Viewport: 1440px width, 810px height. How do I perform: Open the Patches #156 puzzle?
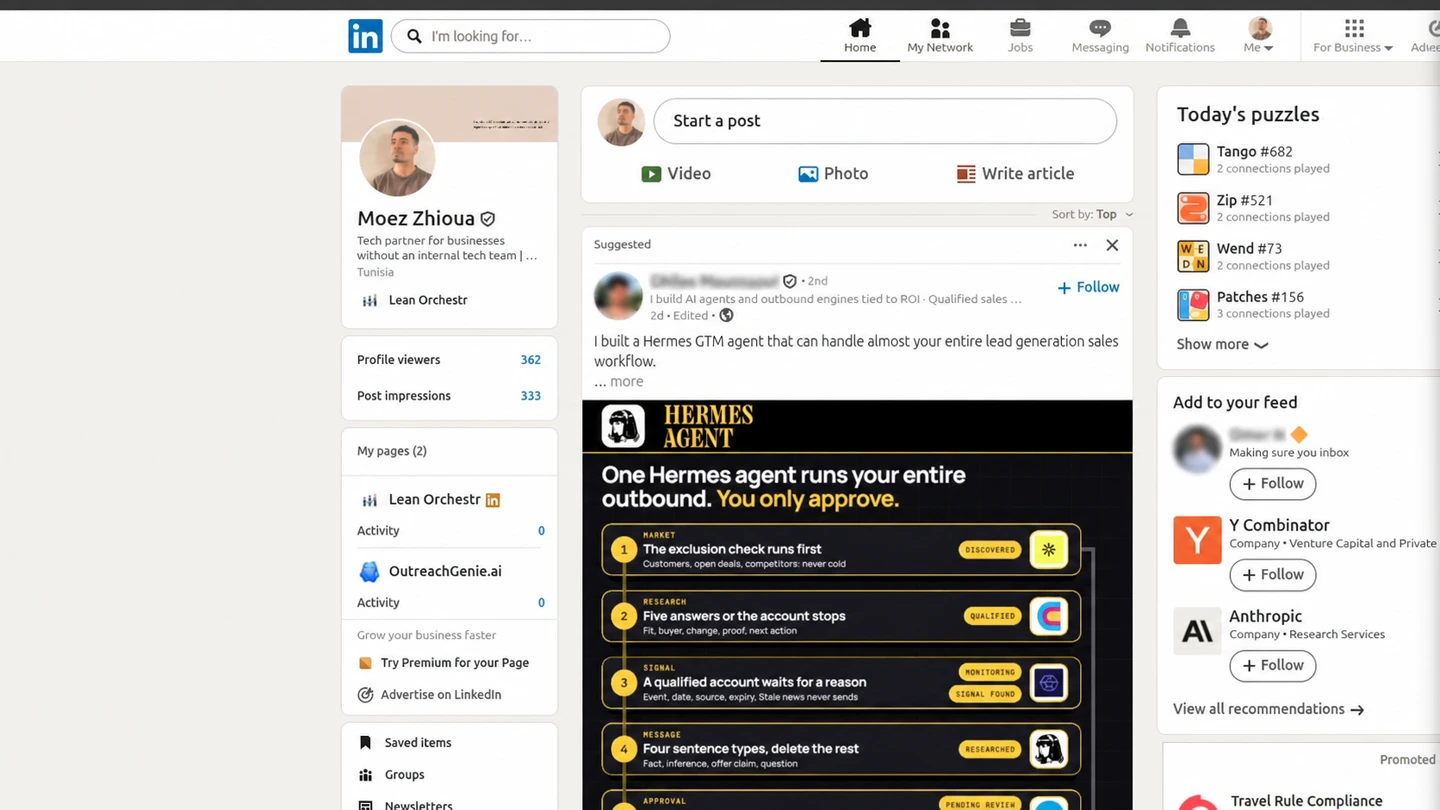coord(1254,305)
